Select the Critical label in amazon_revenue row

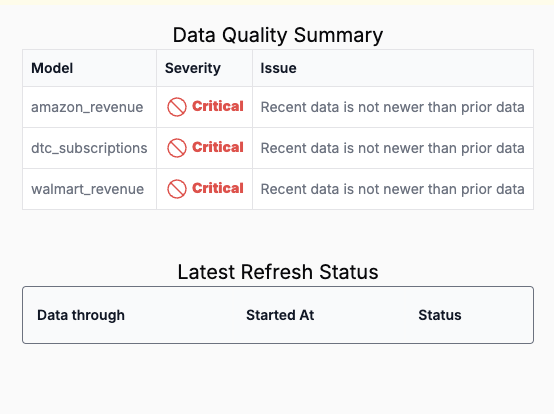point(218,106)
